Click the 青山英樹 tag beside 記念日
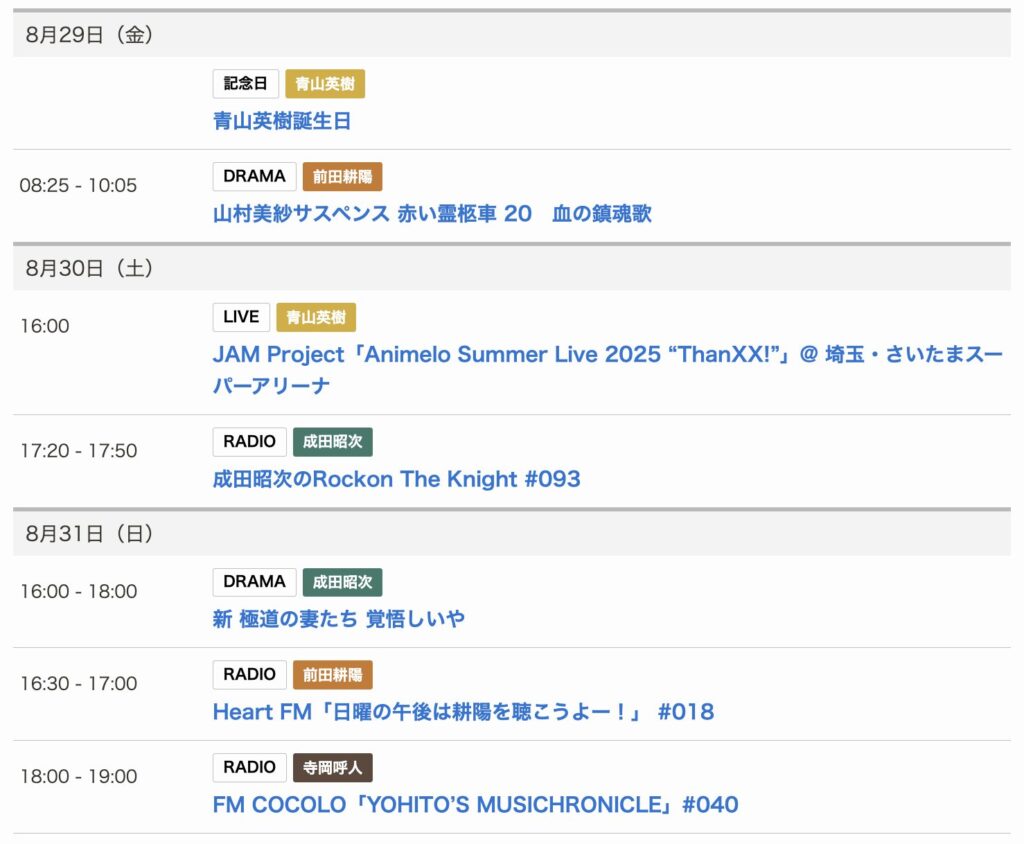 pos(325,84)
